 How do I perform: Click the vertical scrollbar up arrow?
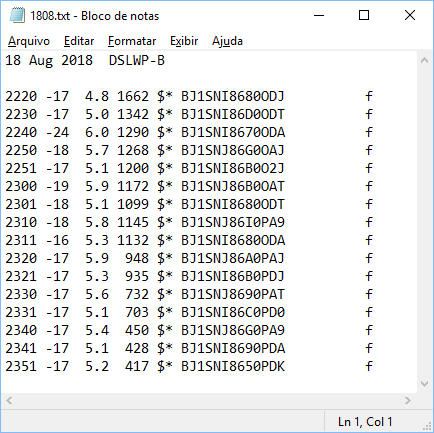click(x=424, y=60)
